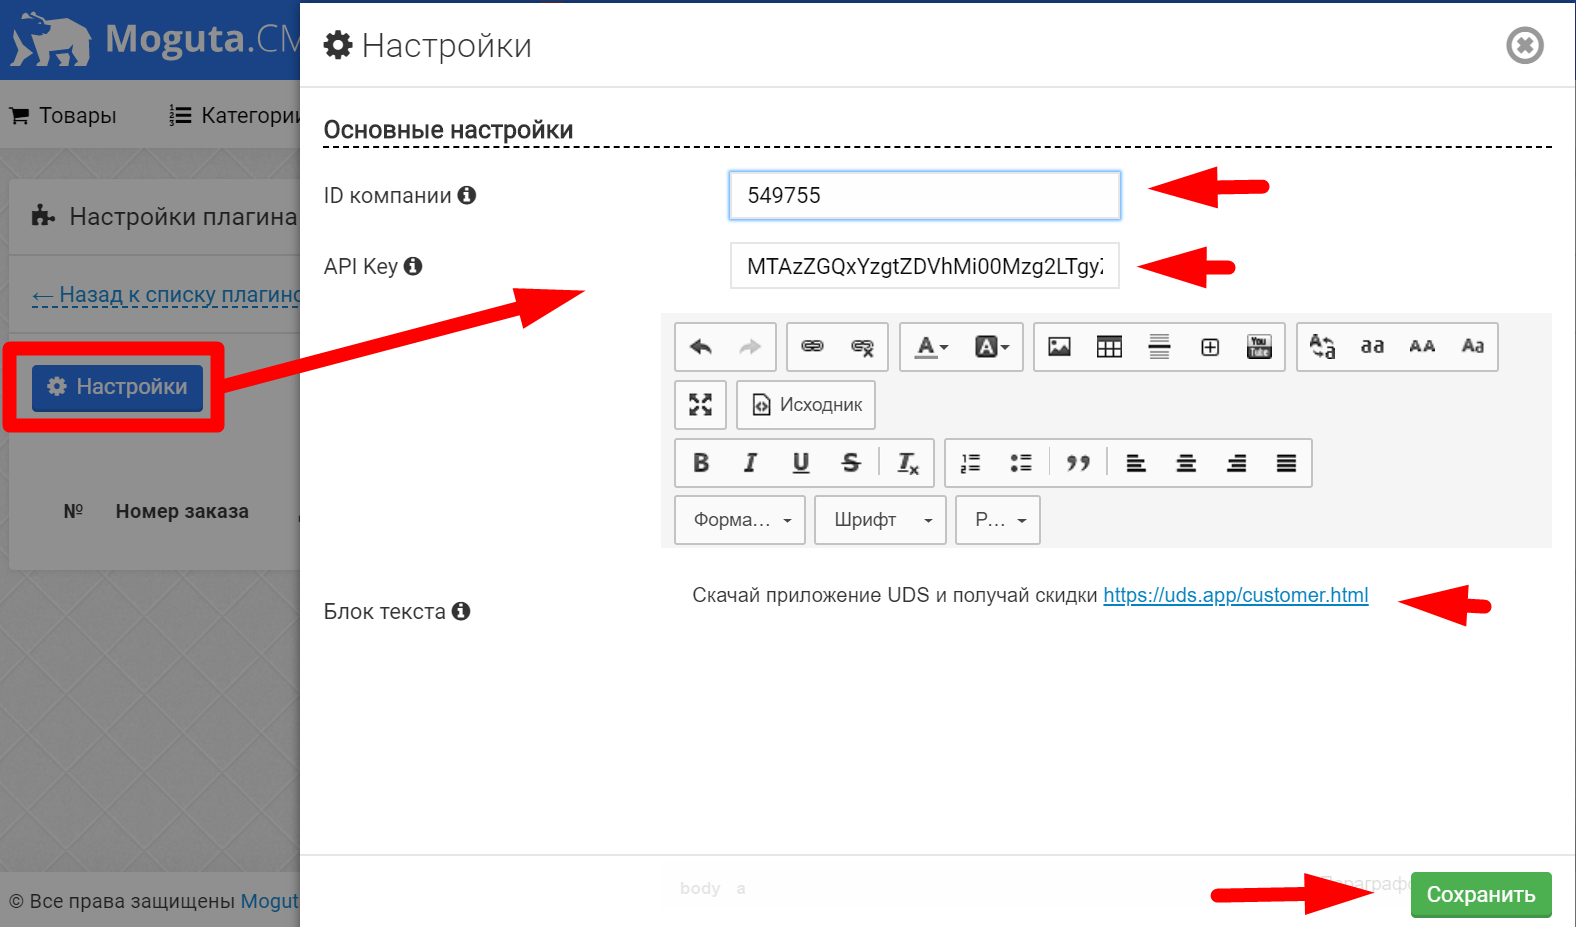Remove hyperlink with unlink icon
Screen dimensions: 1576x927
point(862,347)
